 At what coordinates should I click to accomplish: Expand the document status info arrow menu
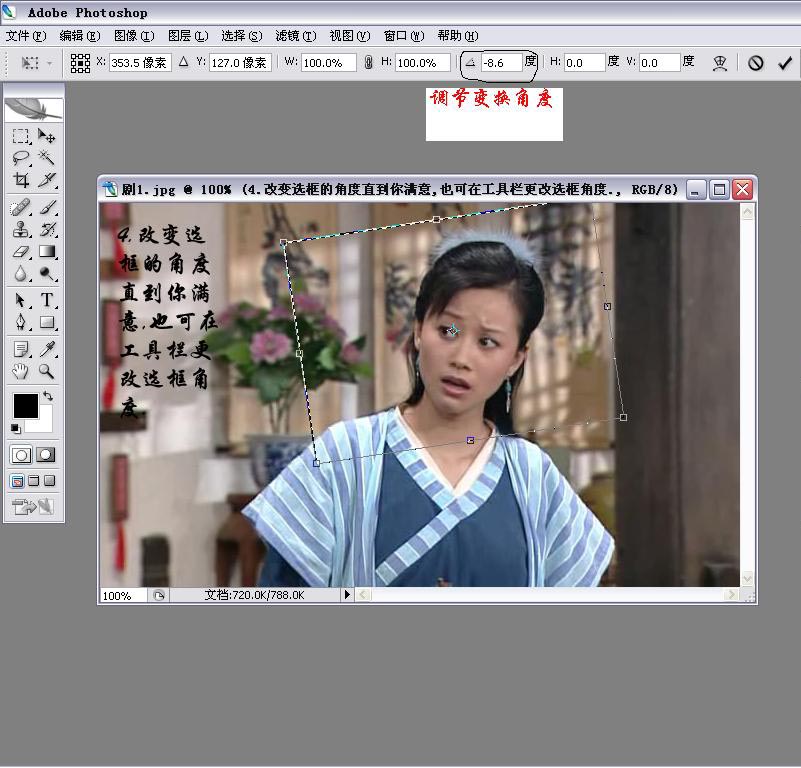347,594
